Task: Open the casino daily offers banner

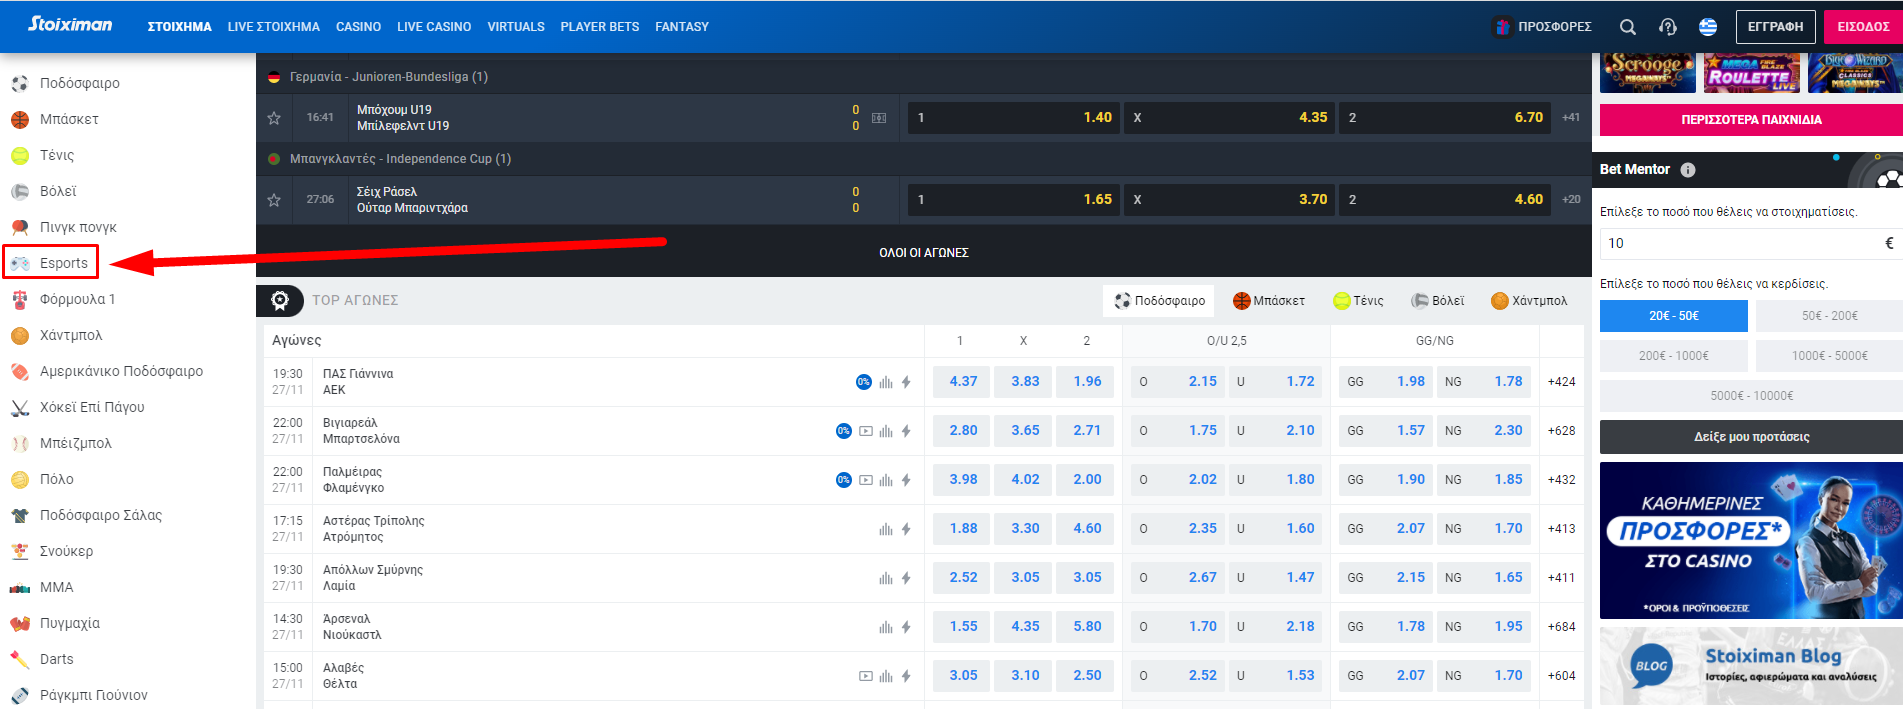Action: [1752, 541]
